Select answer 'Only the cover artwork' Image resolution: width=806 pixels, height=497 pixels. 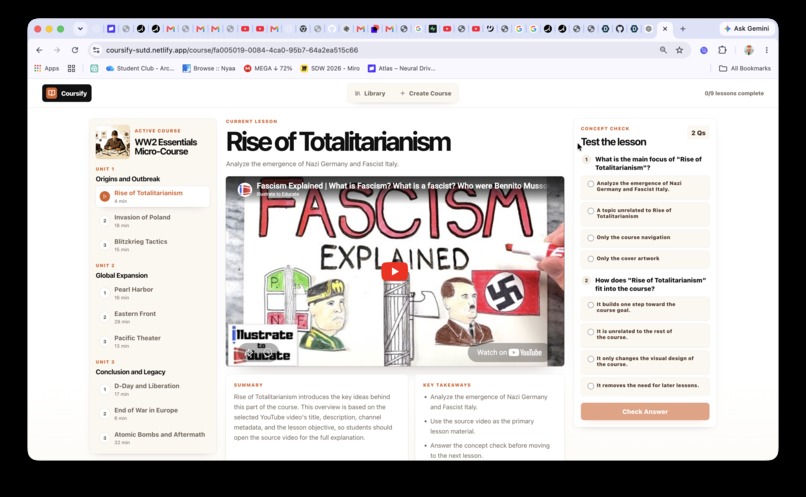coord(645,259)
